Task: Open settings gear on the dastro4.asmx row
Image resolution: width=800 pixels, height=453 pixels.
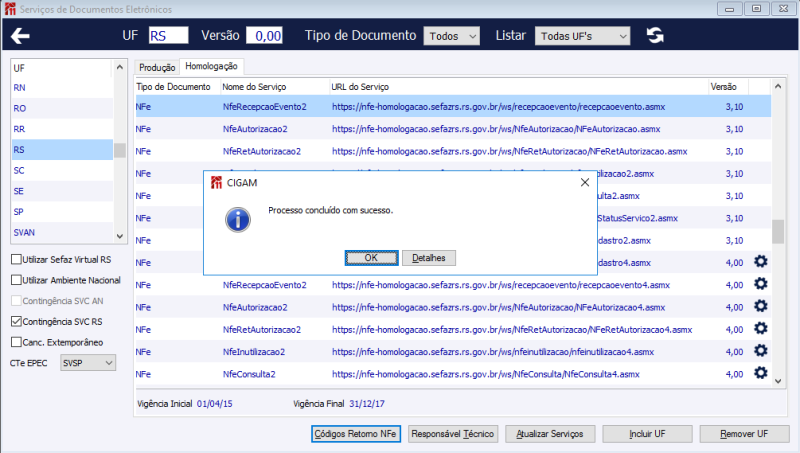Action: tap(761, 262)
